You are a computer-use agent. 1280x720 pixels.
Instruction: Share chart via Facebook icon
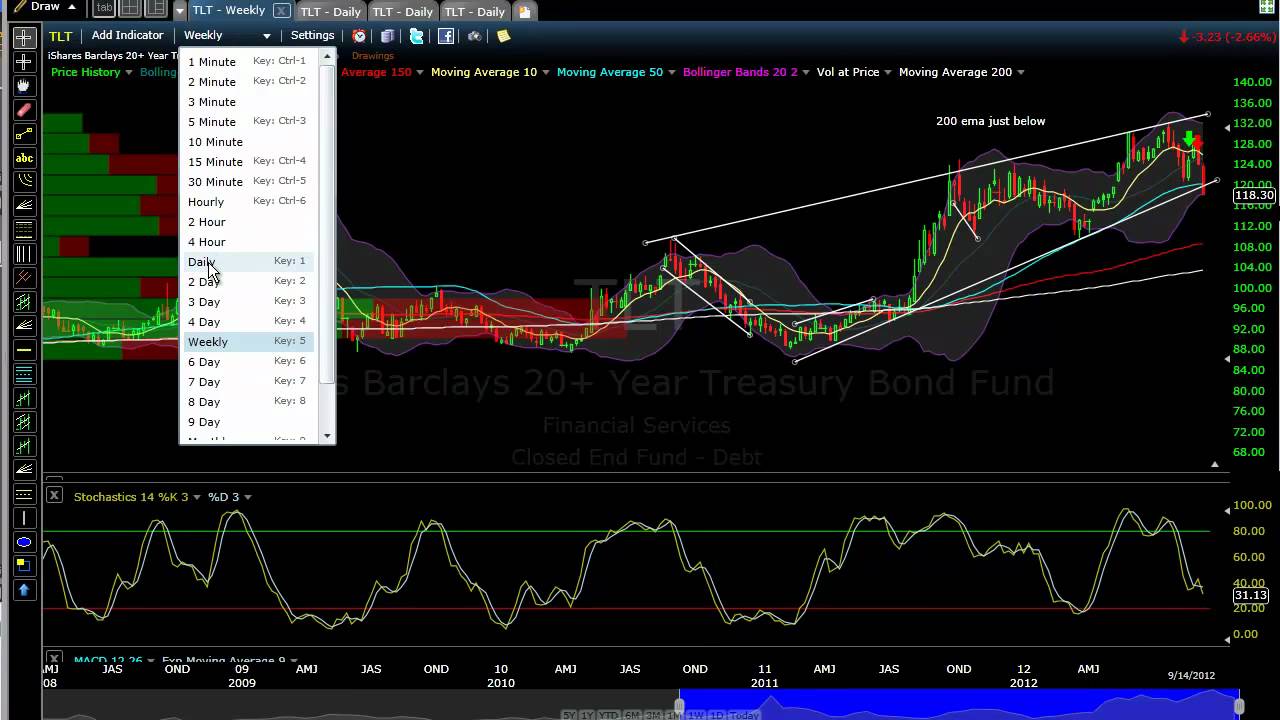pyautogui.click(x=446, y=36)
